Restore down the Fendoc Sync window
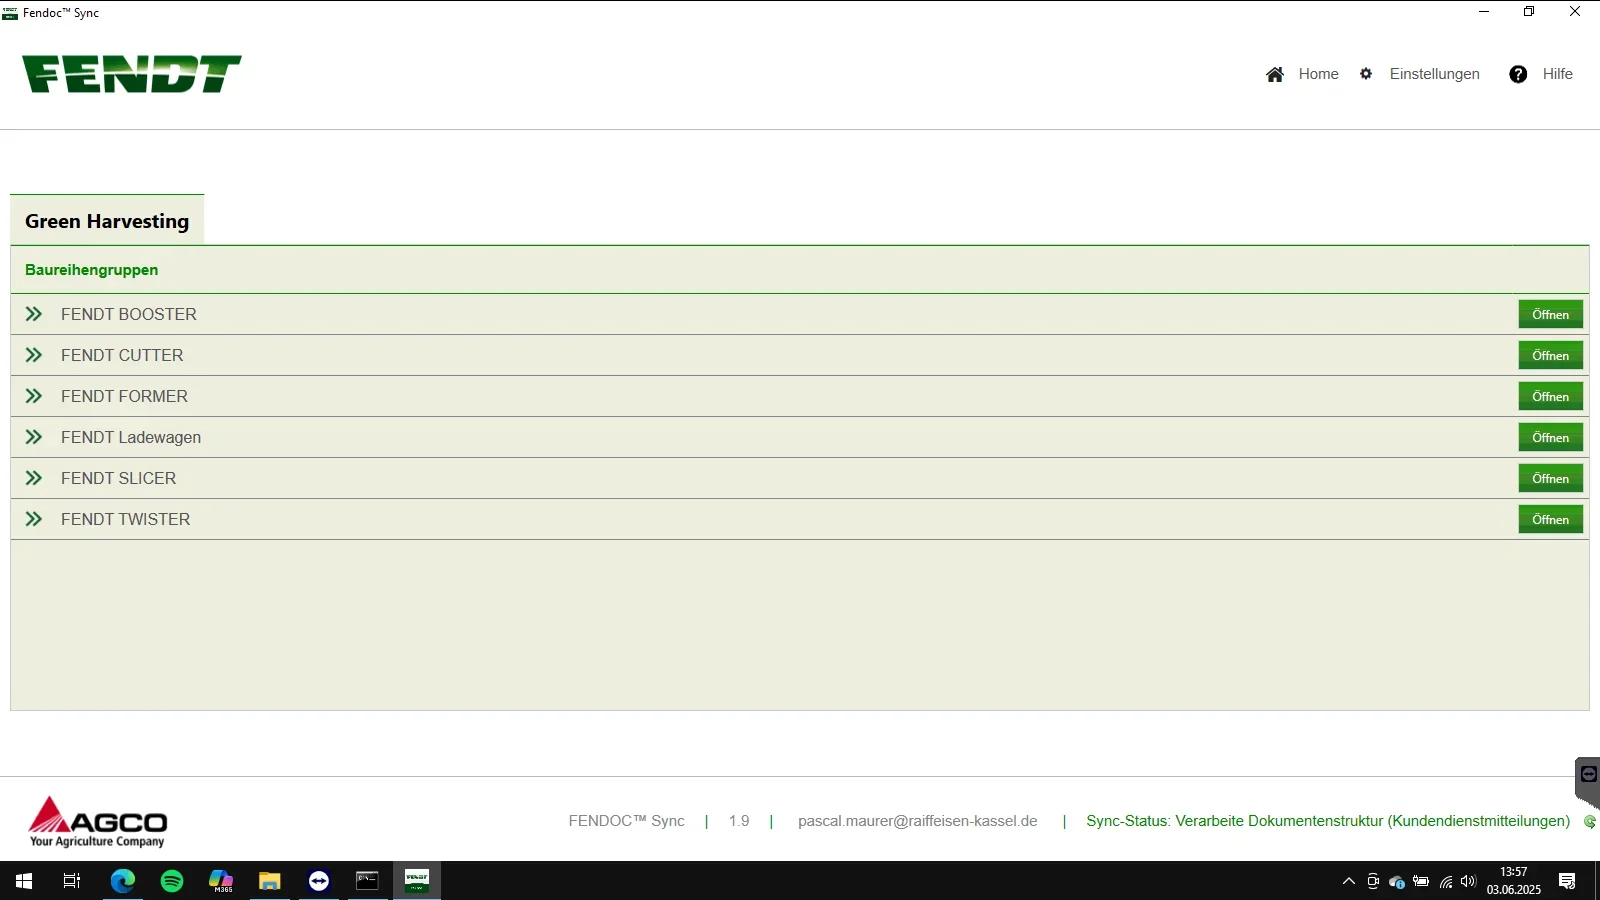1600x900 pixels. (x=1529, y=12)
